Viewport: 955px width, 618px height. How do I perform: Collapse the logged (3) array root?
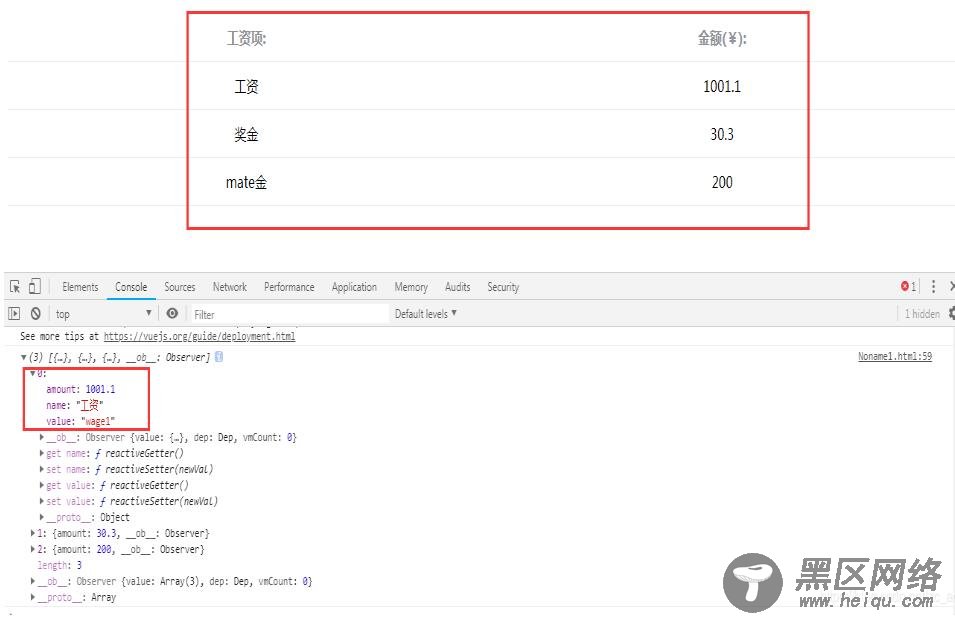(x=24, y=357)
